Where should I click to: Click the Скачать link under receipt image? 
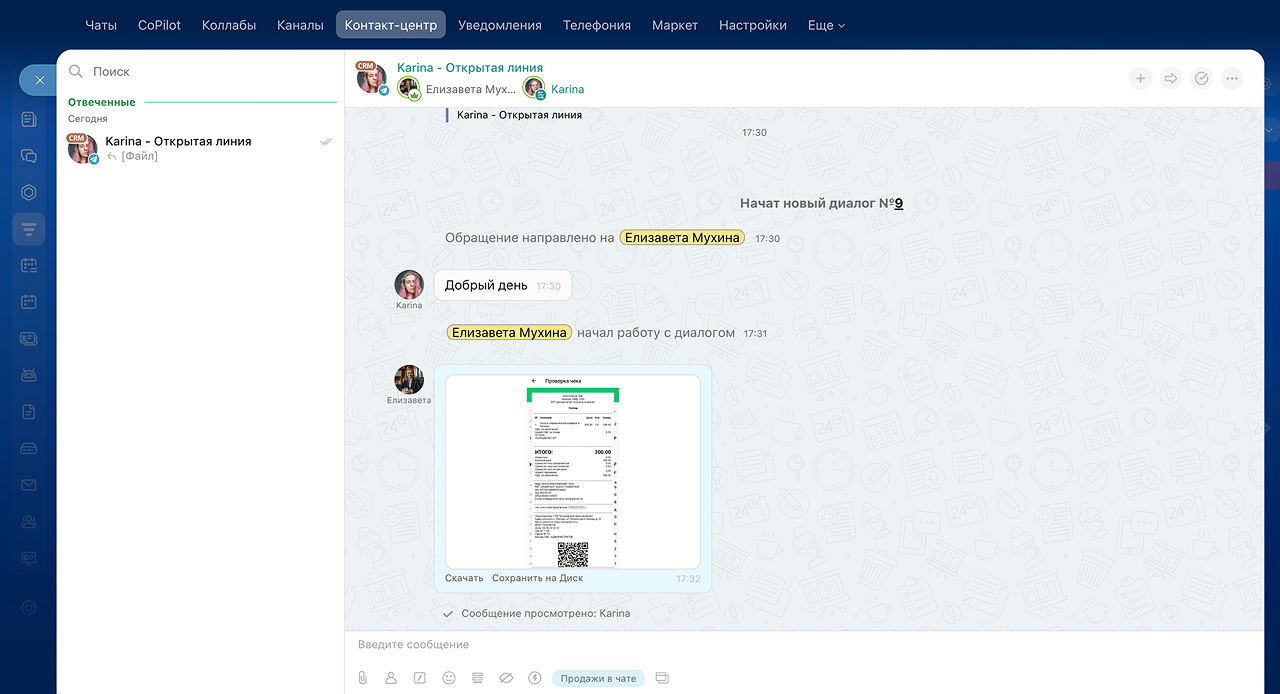click(x=464, y=578)
